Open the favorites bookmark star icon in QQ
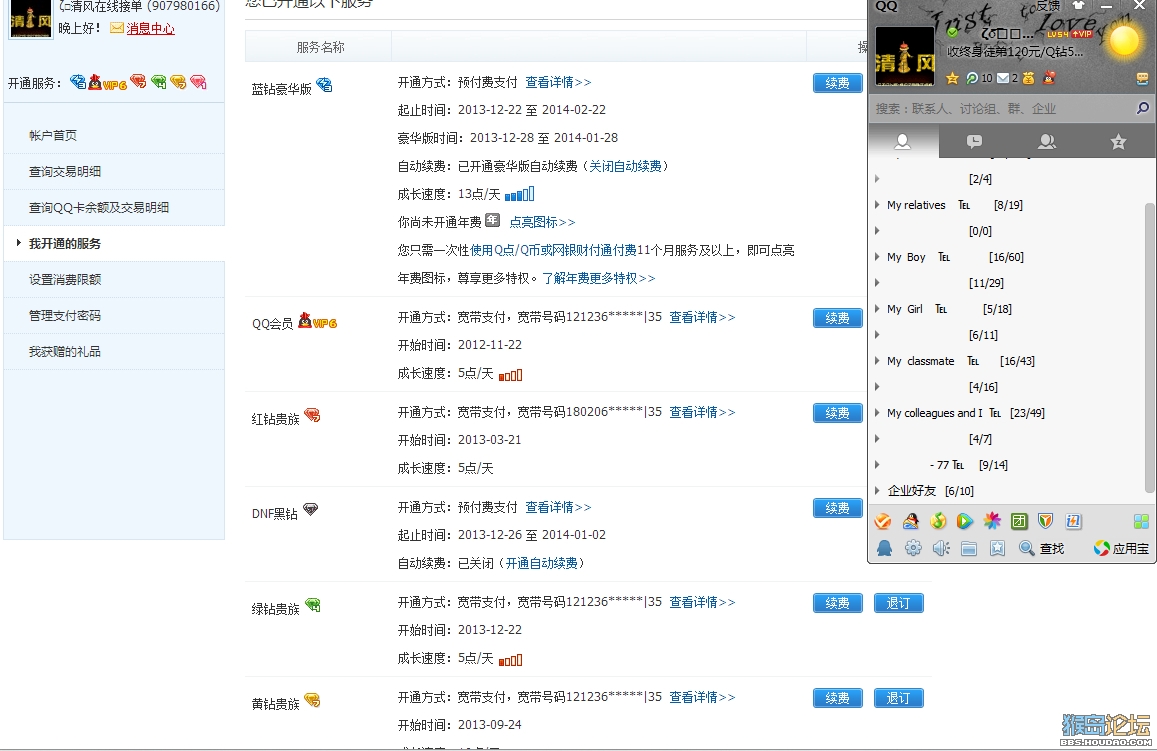 tap(997, 548)
